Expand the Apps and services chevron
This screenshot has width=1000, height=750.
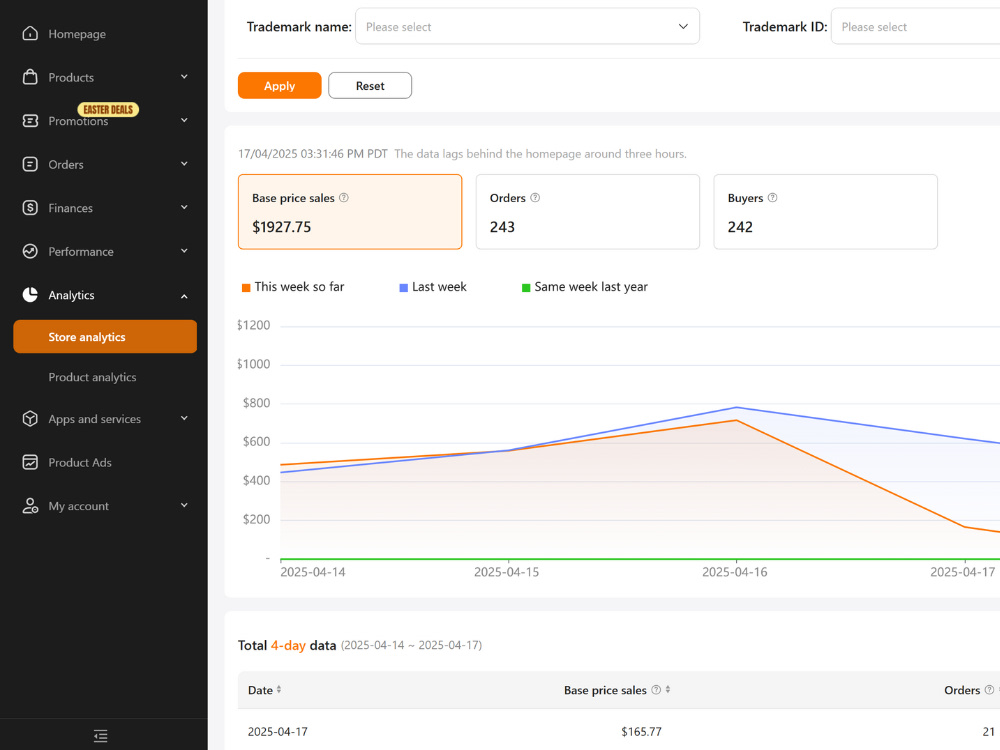click(x=184, y=418)
